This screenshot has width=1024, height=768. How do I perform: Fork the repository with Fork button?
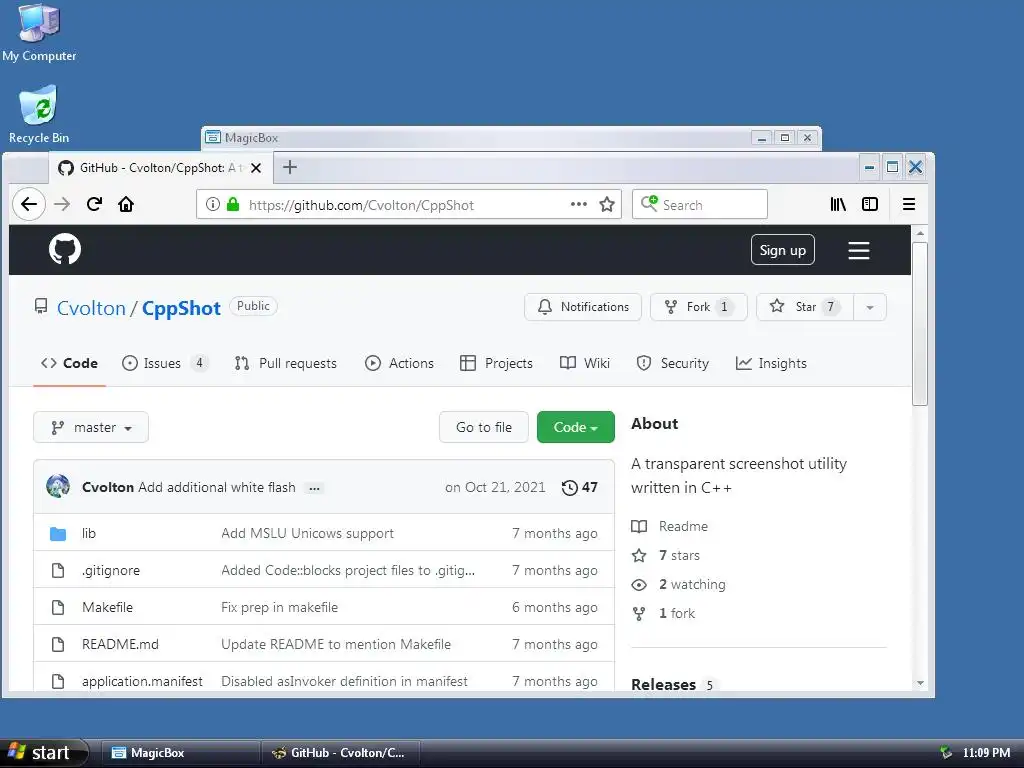pos(698,307)
